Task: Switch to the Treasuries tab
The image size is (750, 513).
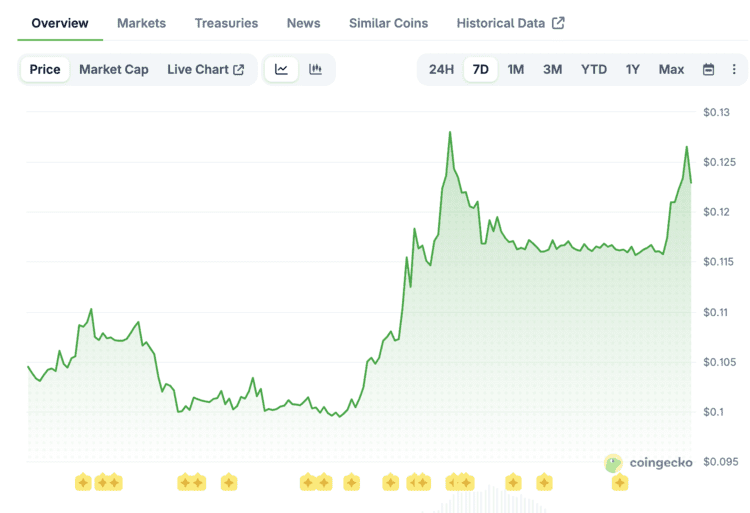Action: [226, 23]
